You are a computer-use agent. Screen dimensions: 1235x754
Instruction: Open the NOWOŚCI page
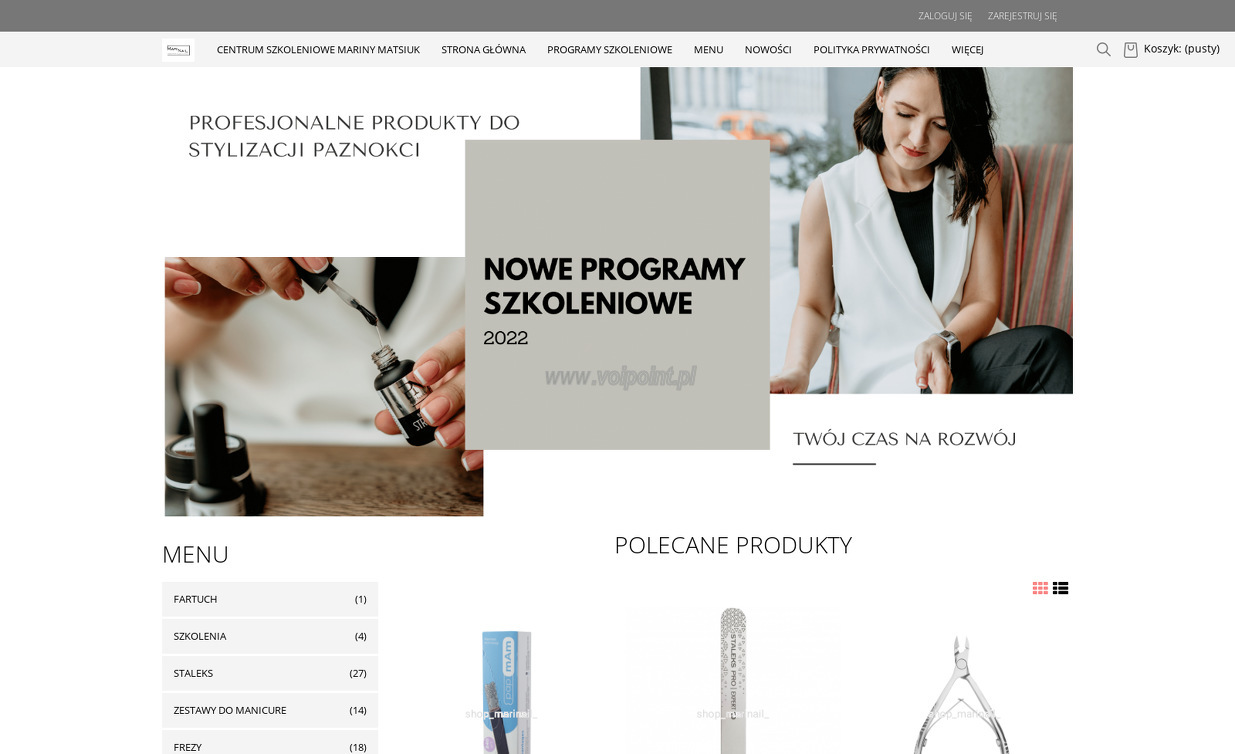[x=768, y=50]
